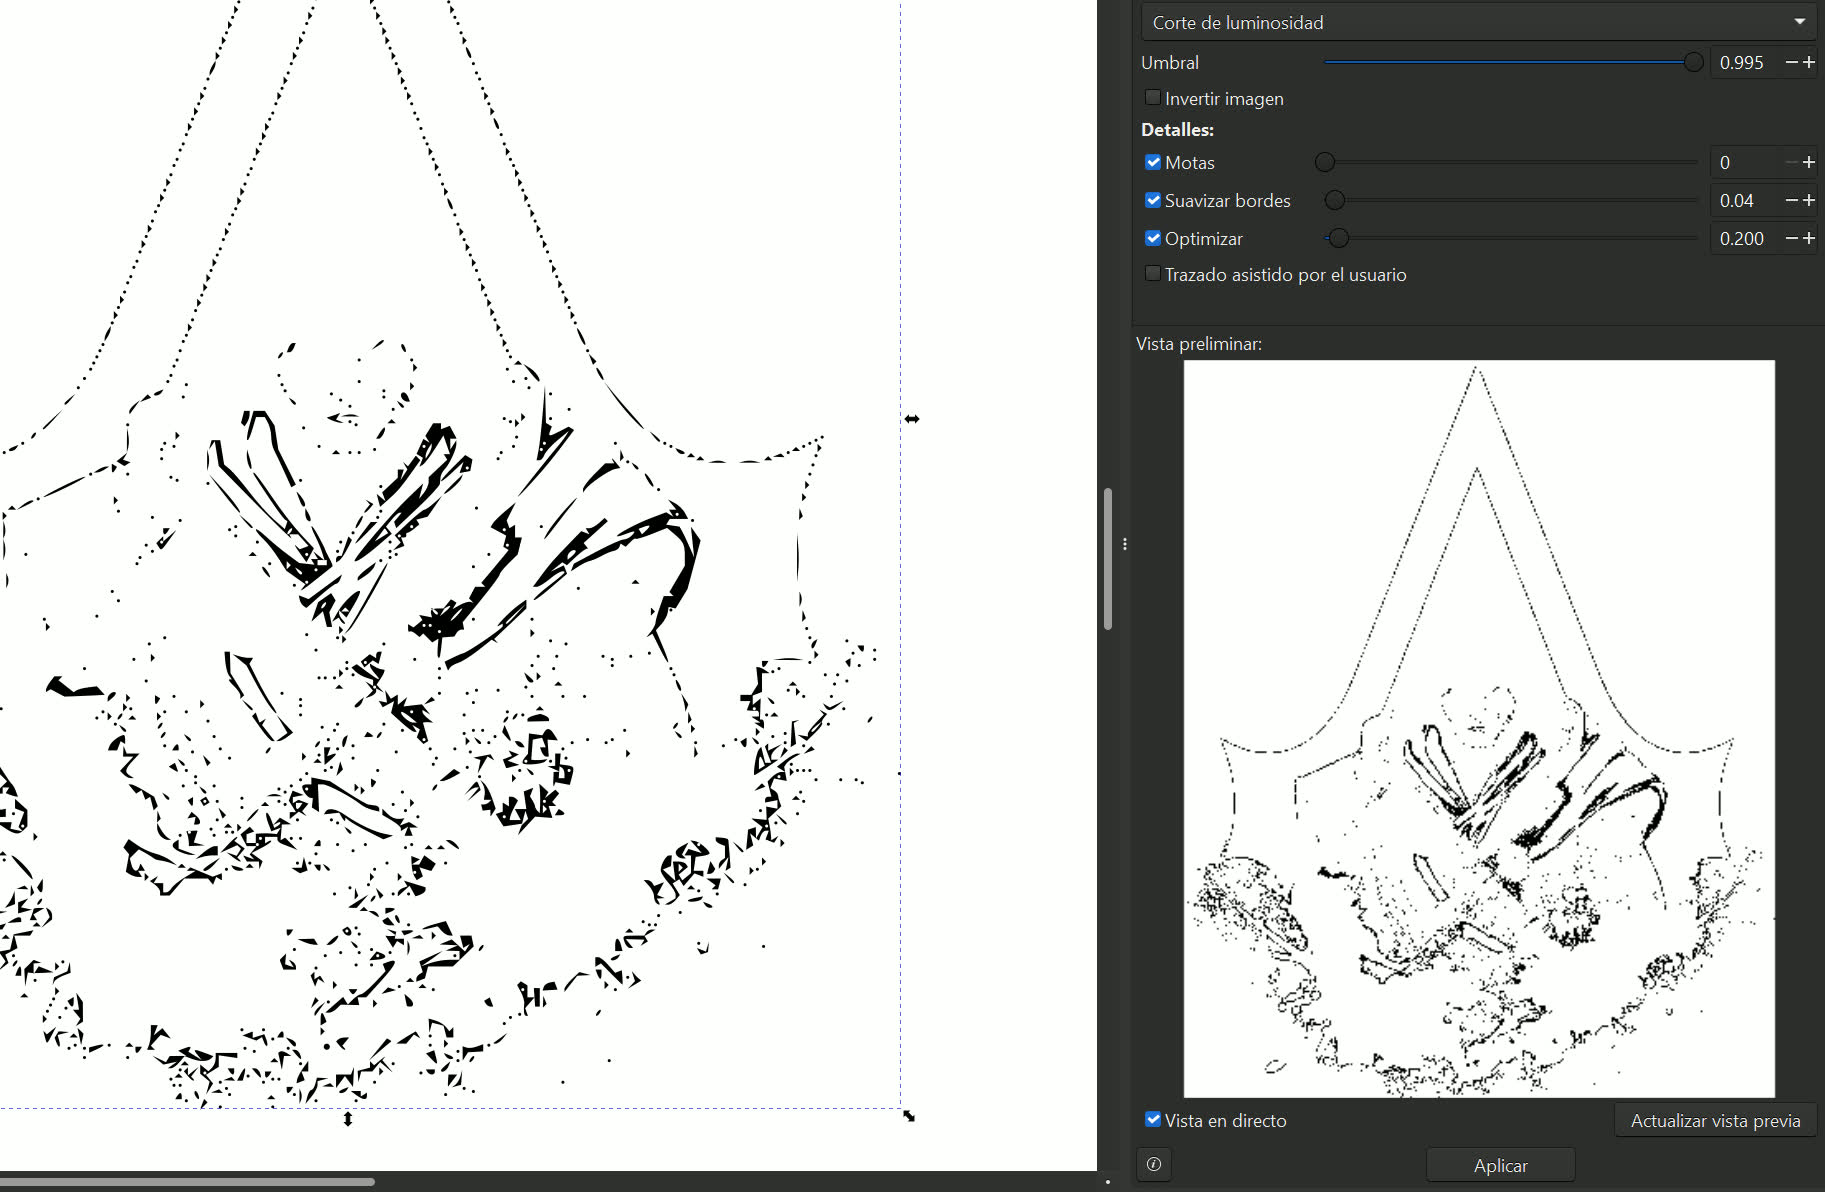Click the panel divider handle dots
Image resolution: width=1825 pixels, height=1192 pixels.
pos(1125,544)
